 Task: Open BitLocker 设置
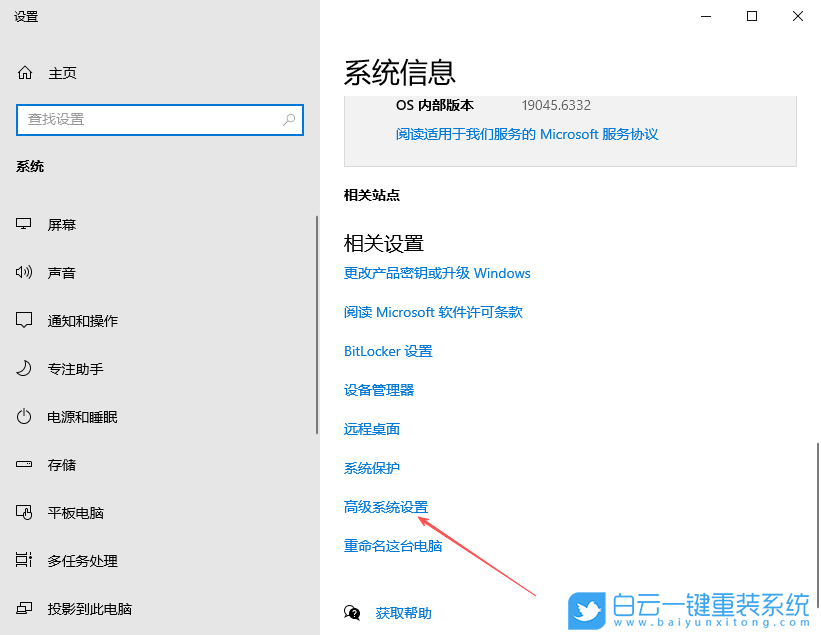coord(388,350)
